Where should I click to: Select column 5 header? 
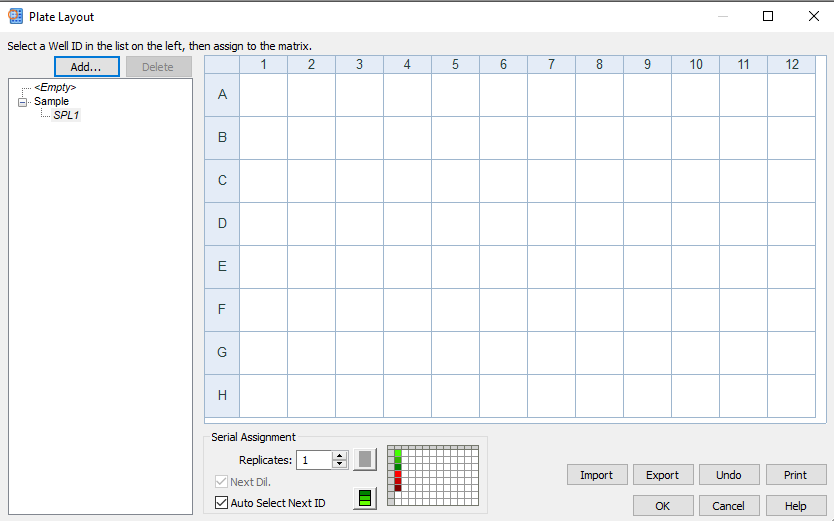click(455, 64)
